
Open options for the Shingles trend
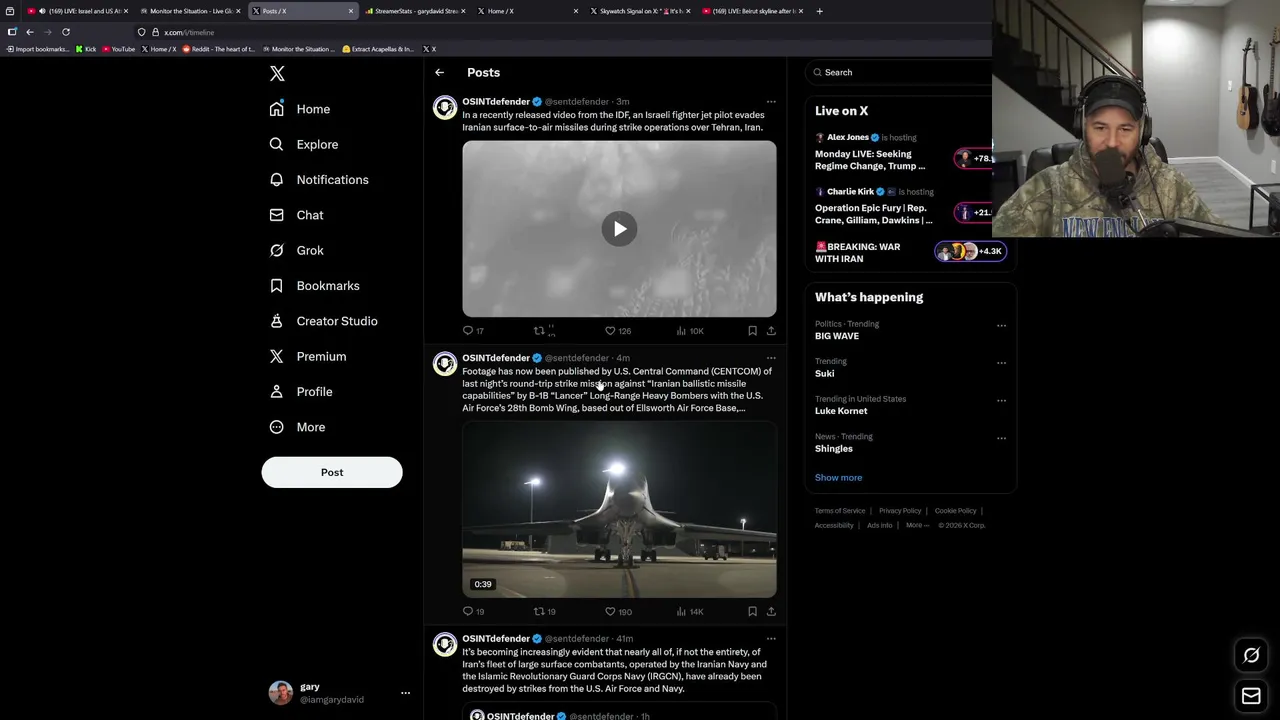tap(1001, 438)
